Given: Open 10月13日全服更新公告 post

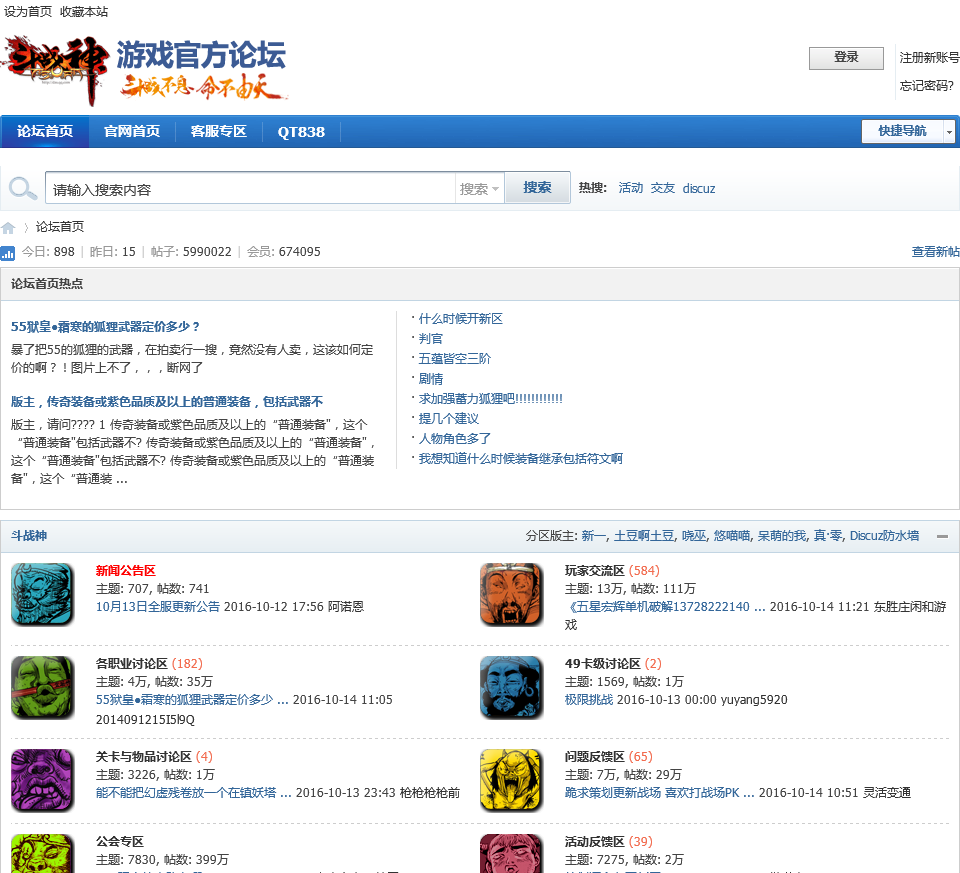Looking at the screenshot, I should [157, 607].
